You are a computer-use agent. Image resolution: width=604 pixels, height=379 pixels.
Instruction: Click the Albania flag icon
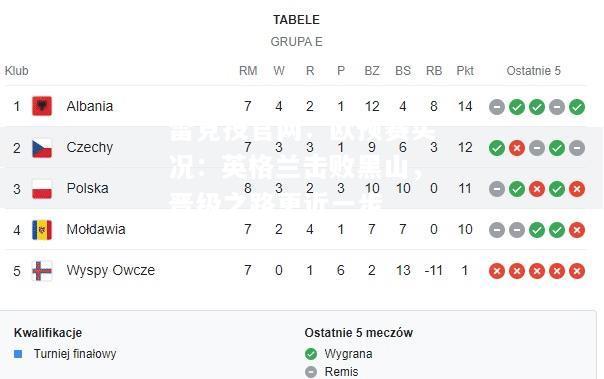coord(42,106)
